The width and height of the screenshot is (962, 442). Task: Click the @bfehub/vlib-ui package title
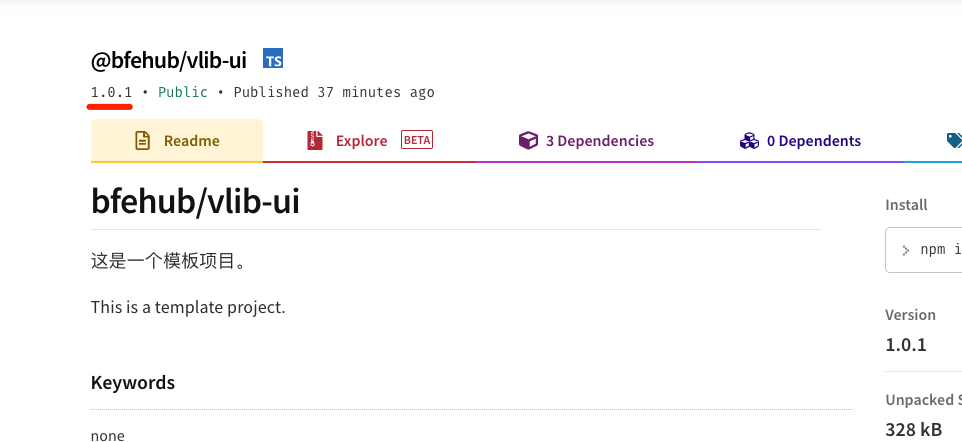169,60
